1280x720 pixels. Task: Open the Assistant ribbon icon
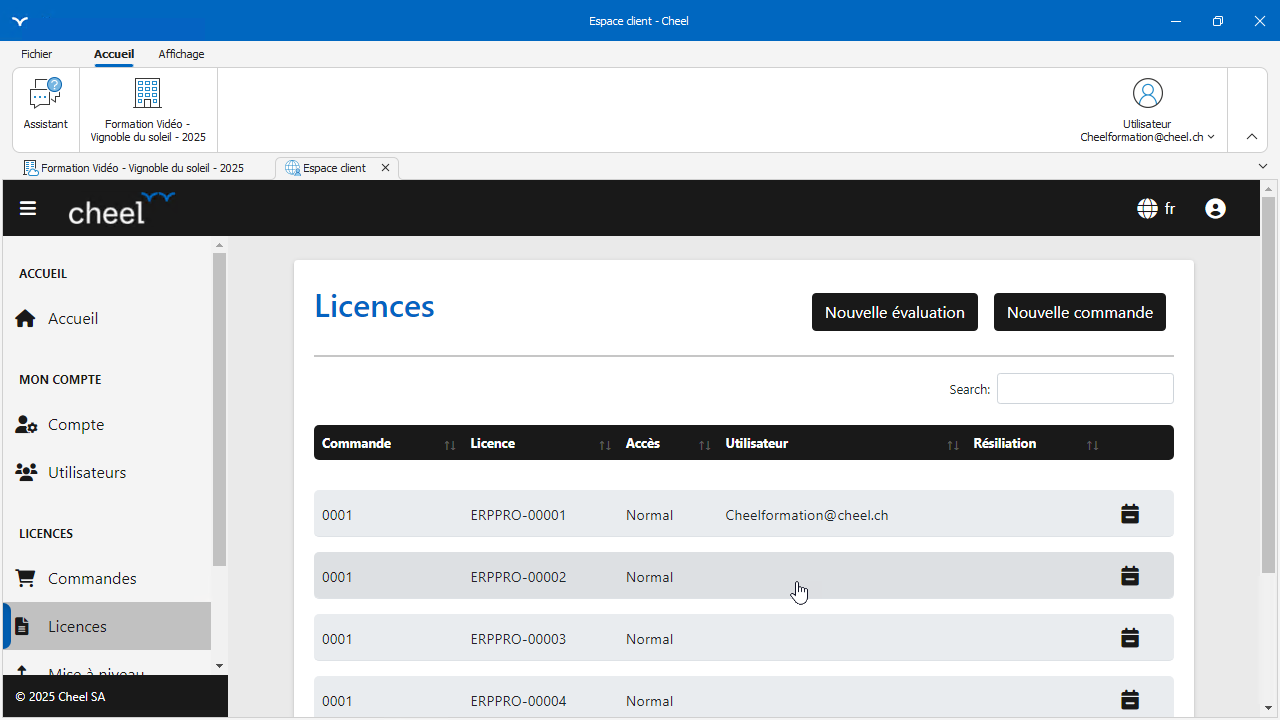(x=46, y=94)
